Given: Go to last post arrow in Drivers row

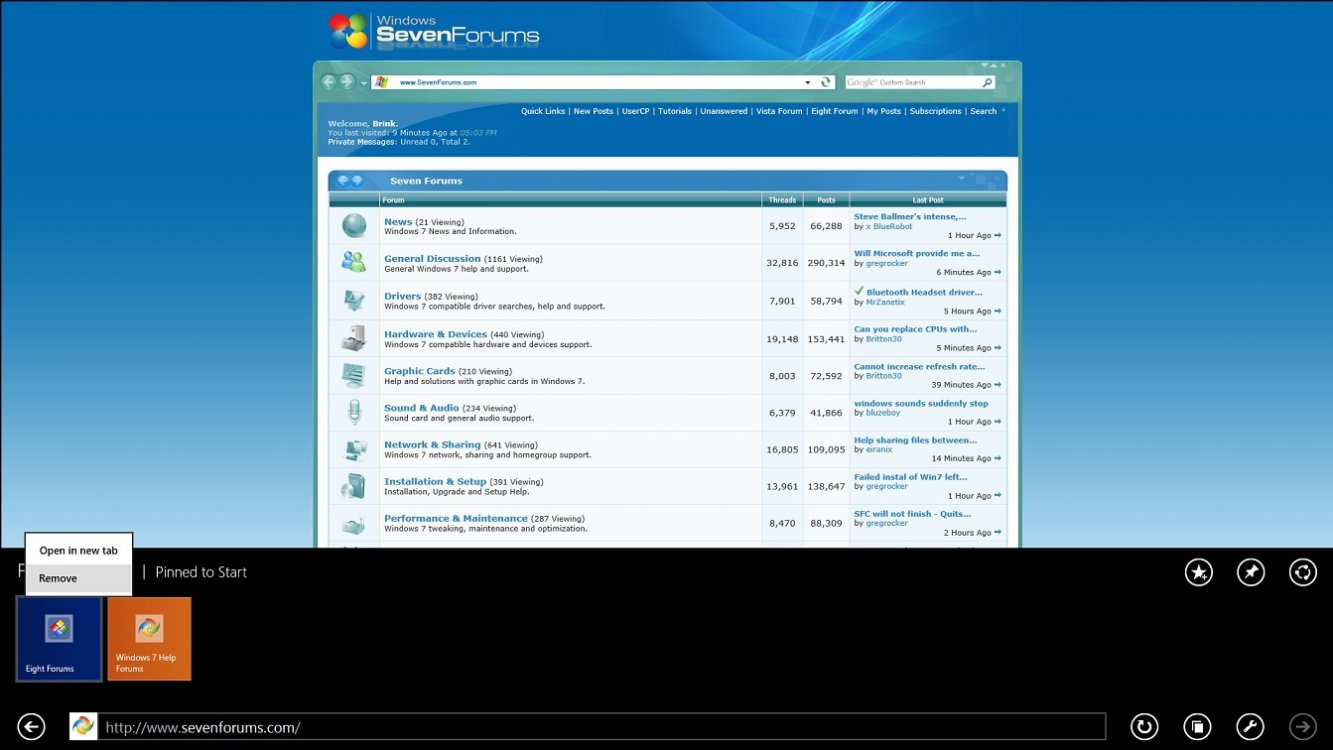Looking at the screenshot, I should [997, 311].
